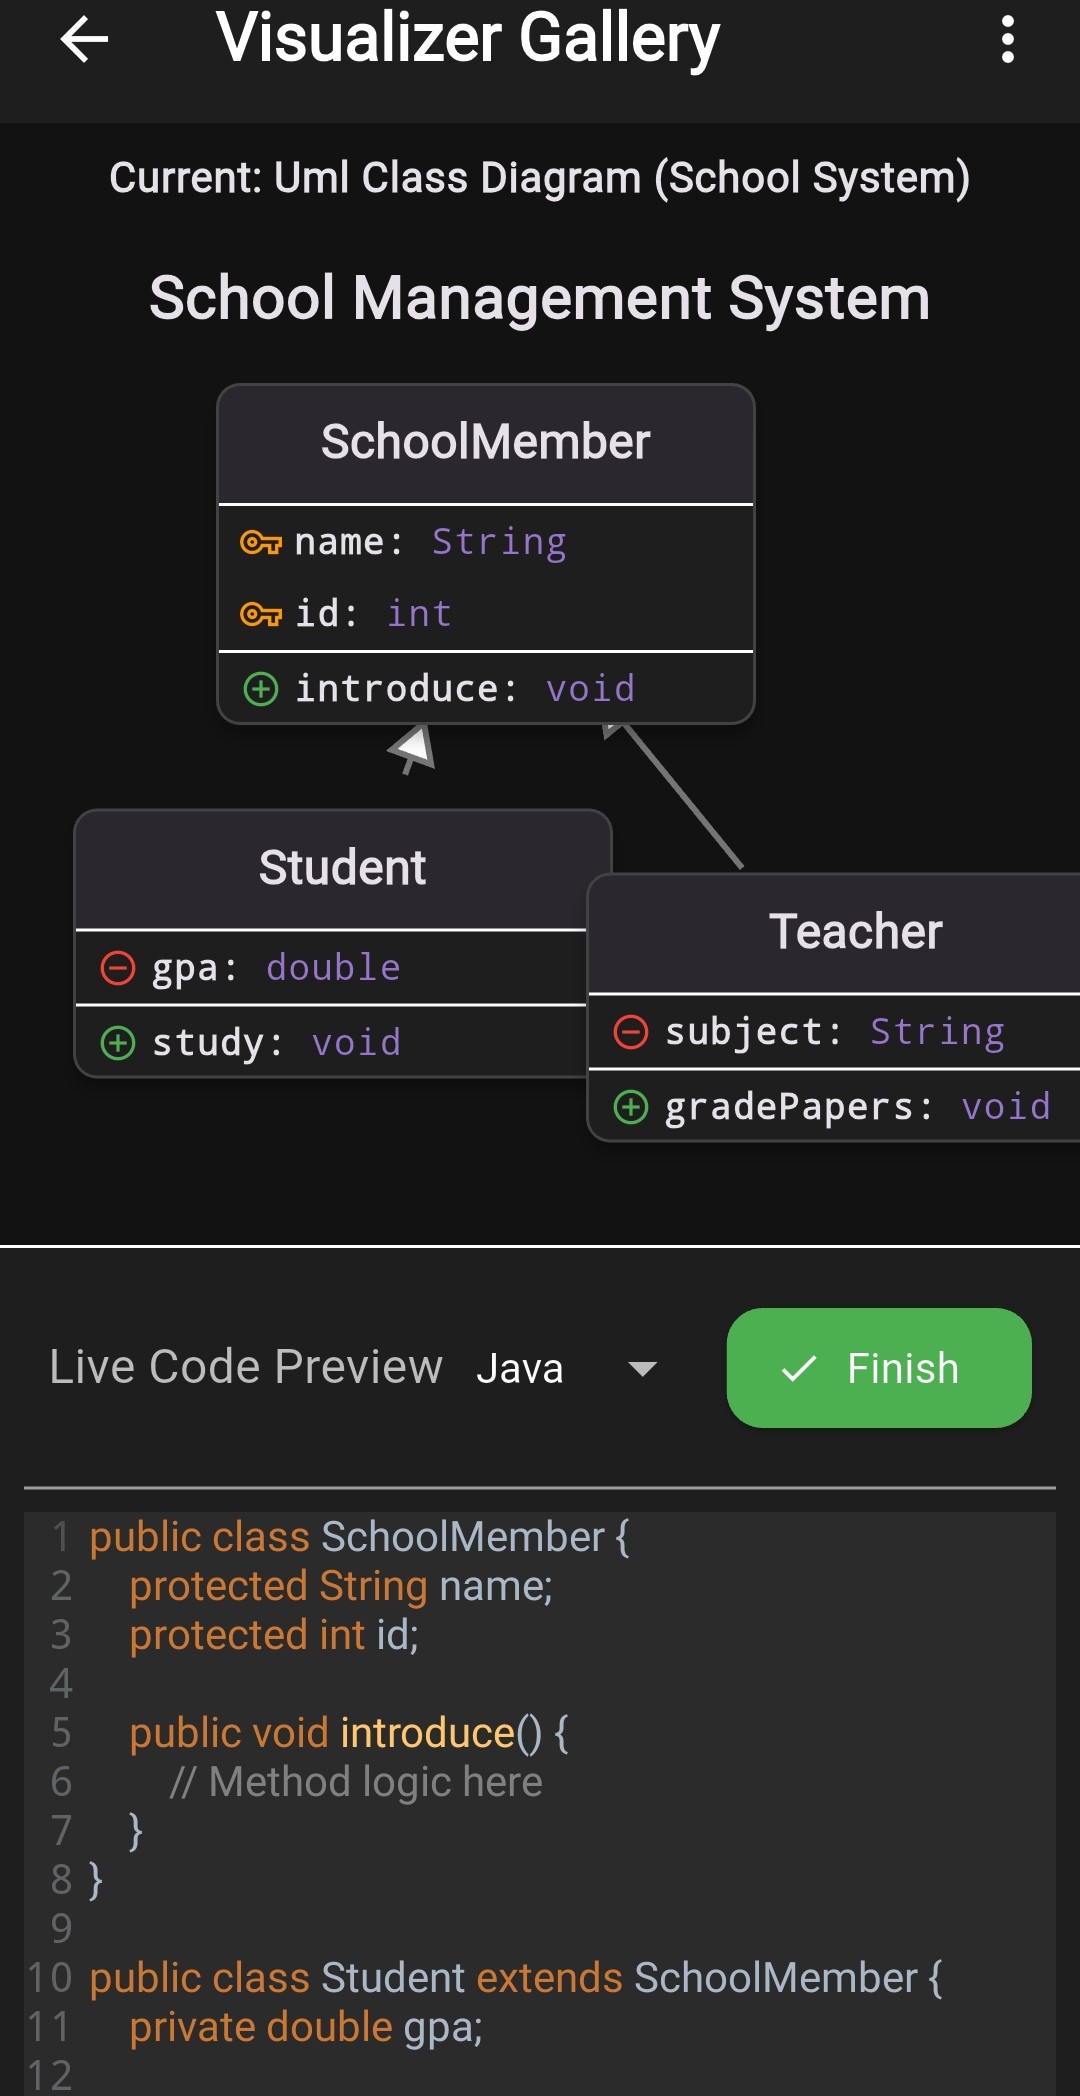Screen dimensions: 1080x2096
Task: Click the red minus icon beside subject attribute
Action: pos(631,1030)
